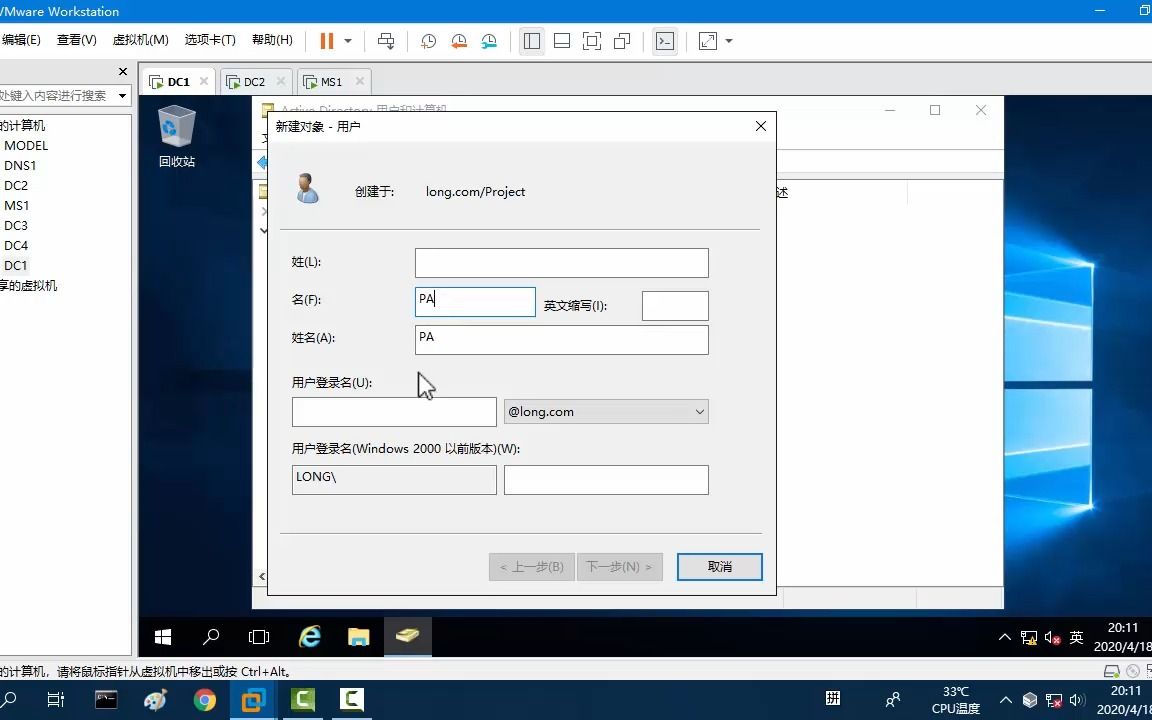
Task: Click the guest taskbar search icon
Action: (211, 636)
